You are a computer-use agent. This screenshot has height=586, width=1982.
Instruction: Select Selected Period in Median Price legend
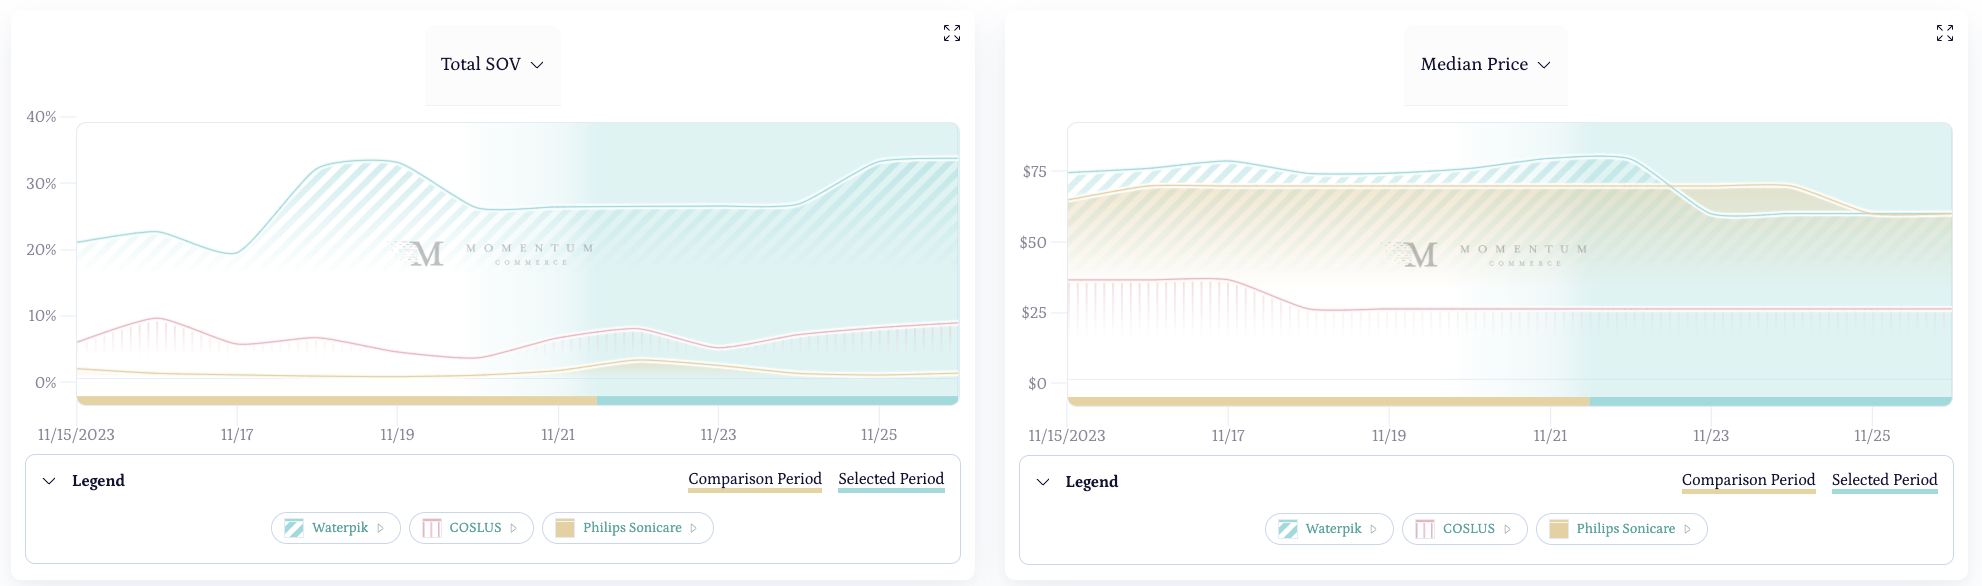1884,480
